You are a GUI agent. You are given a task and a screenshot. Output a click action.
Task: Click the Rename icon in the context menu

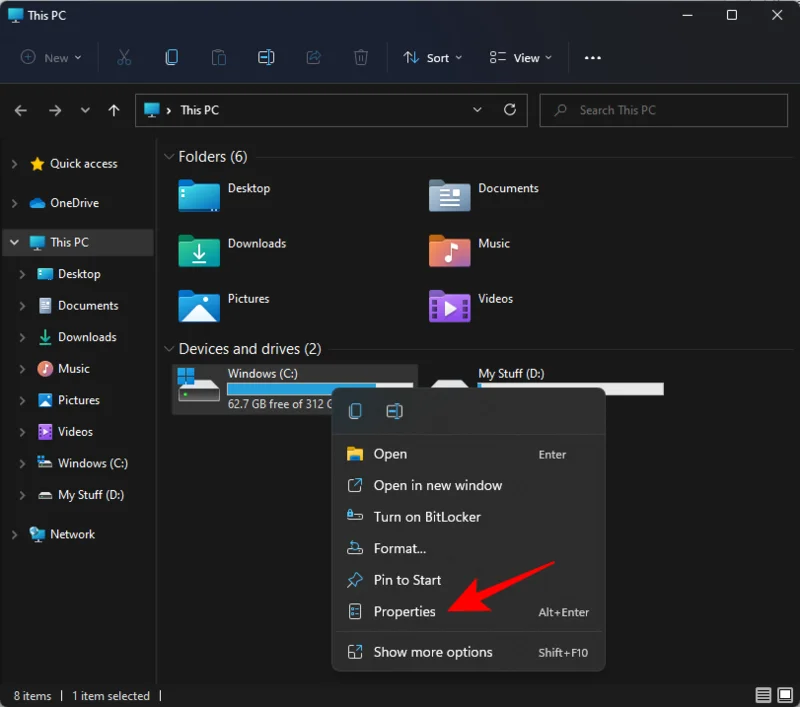396,411
